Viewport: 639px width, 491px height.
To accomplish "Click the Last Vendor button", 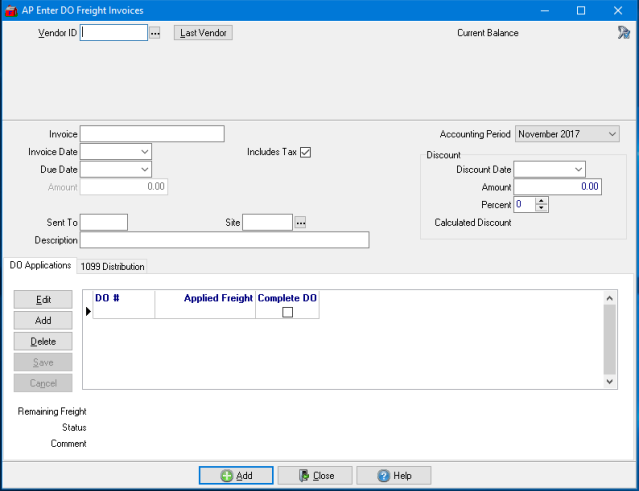I will (203, 33).
